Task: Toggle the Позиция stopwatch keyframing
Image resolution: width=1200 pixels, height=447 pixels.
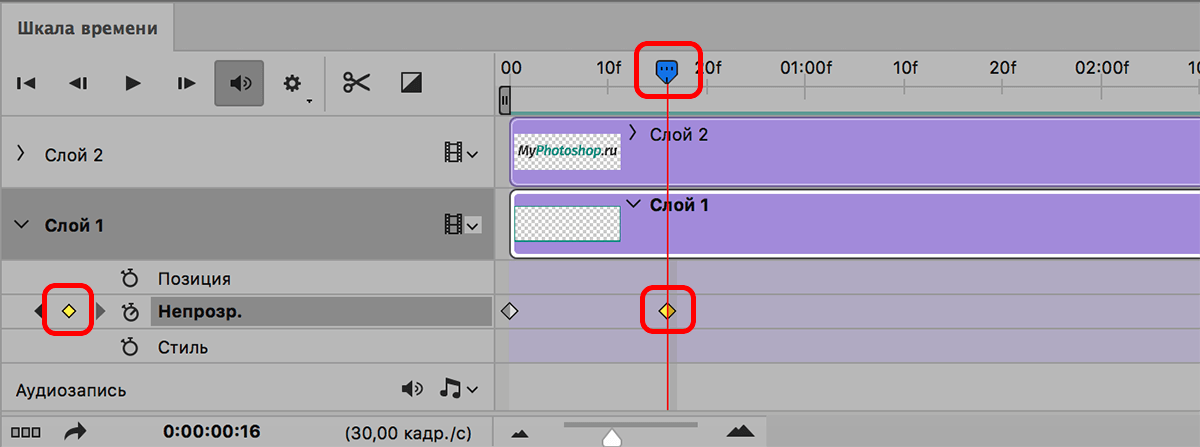Action: [129, 278]
